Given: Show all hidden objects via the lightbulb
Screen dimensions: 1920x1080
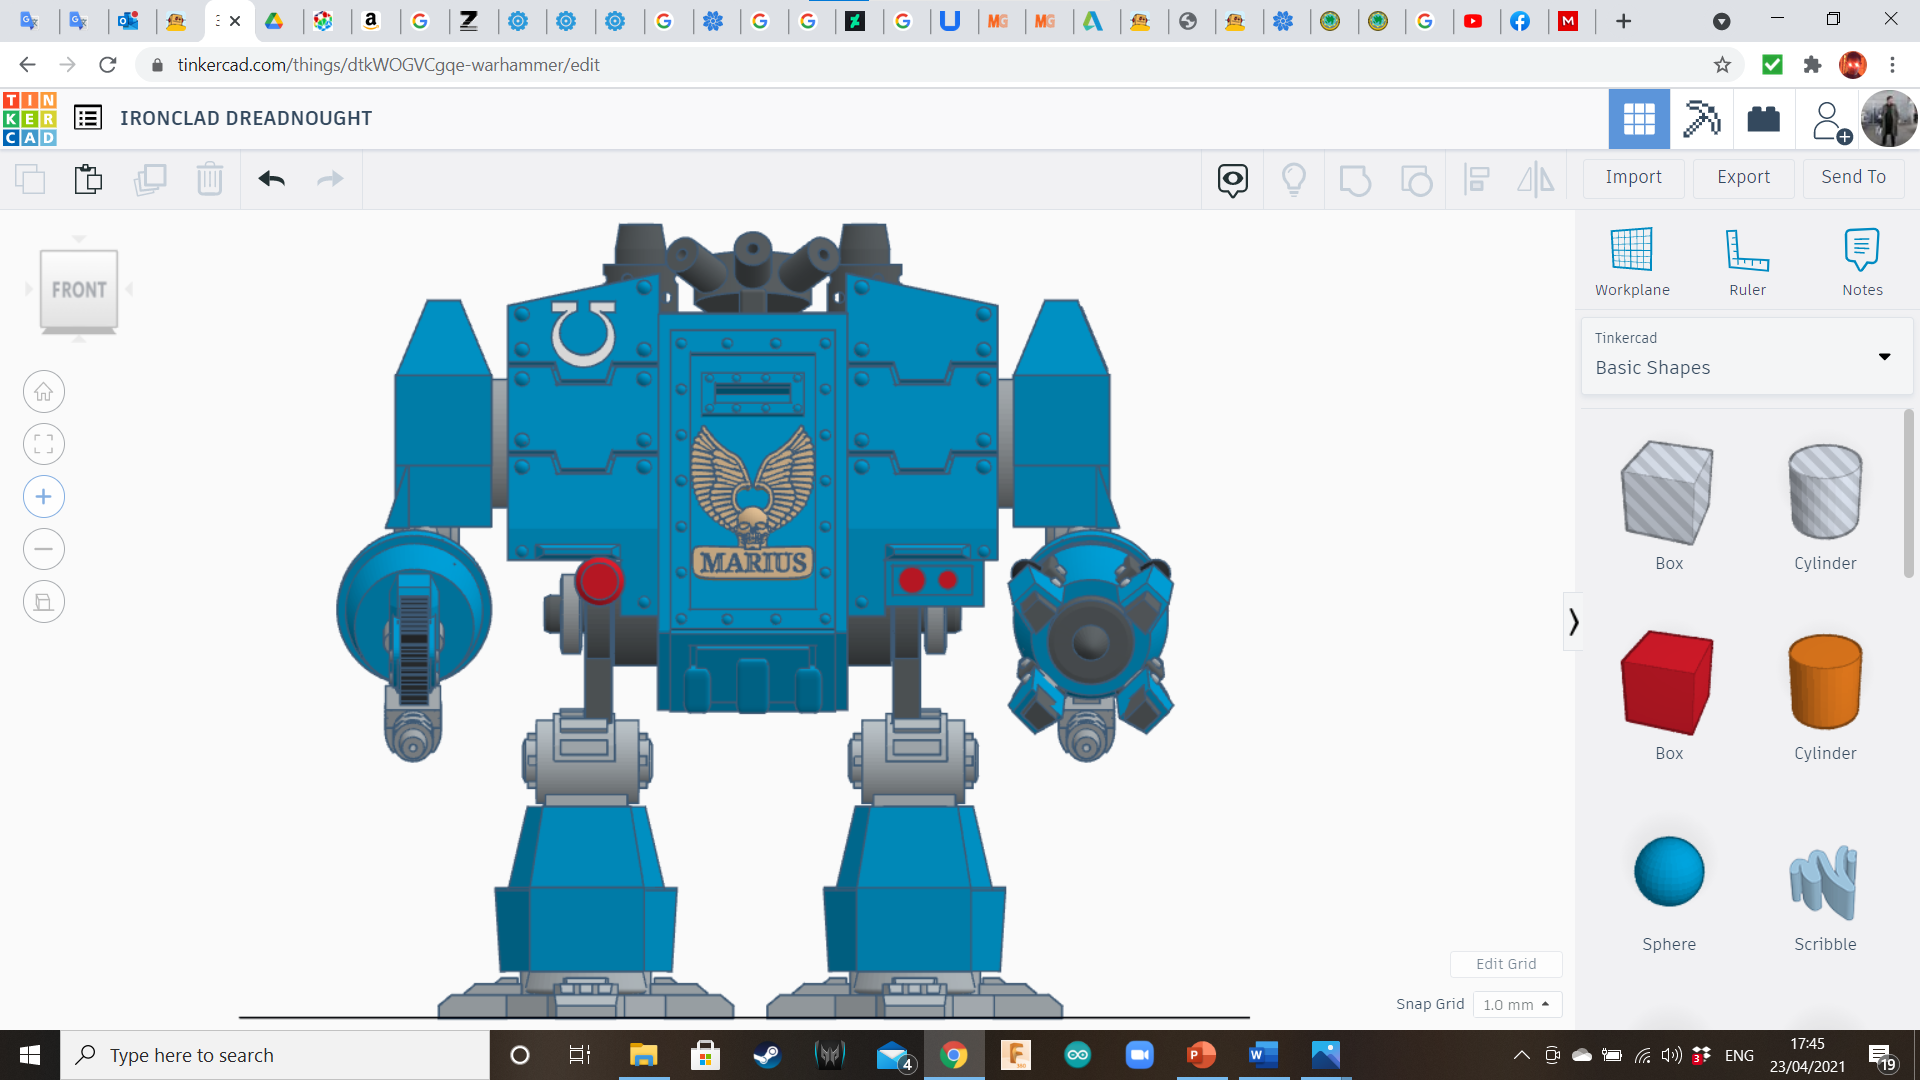Looking at the screenshot, I should coord(1294,180).
